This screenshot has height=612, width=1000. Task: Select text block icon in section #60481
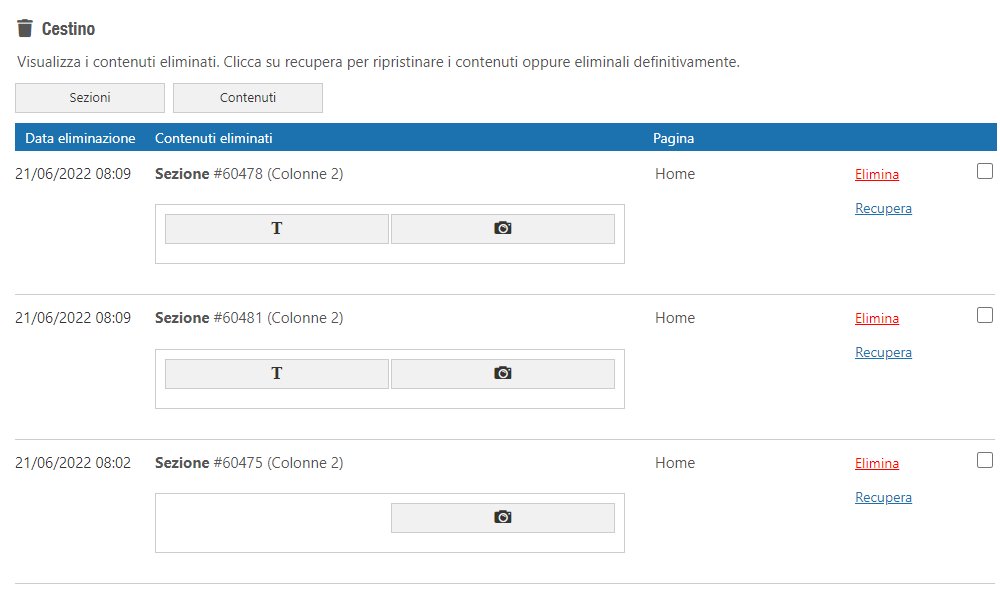coord(277,374)
